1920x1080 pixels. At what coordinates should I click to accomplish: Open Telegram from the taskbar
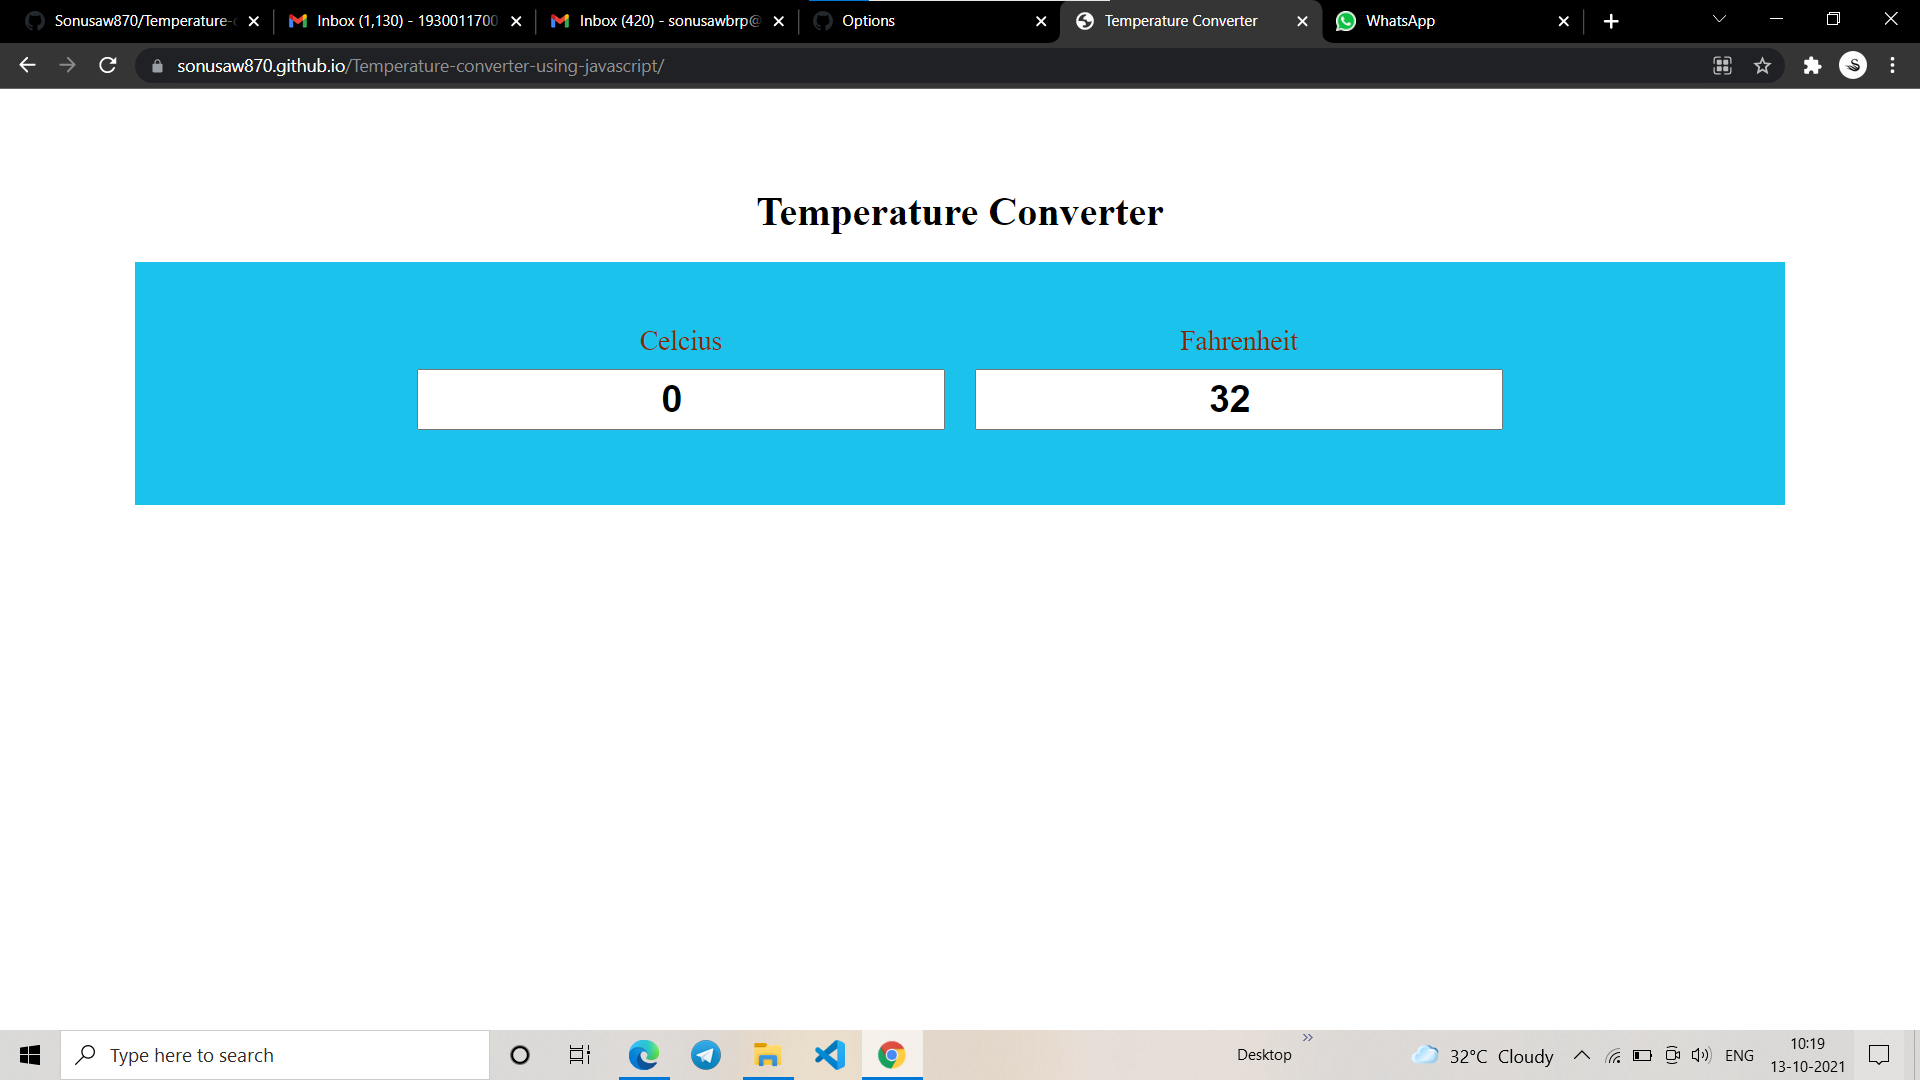point(706,1055)
